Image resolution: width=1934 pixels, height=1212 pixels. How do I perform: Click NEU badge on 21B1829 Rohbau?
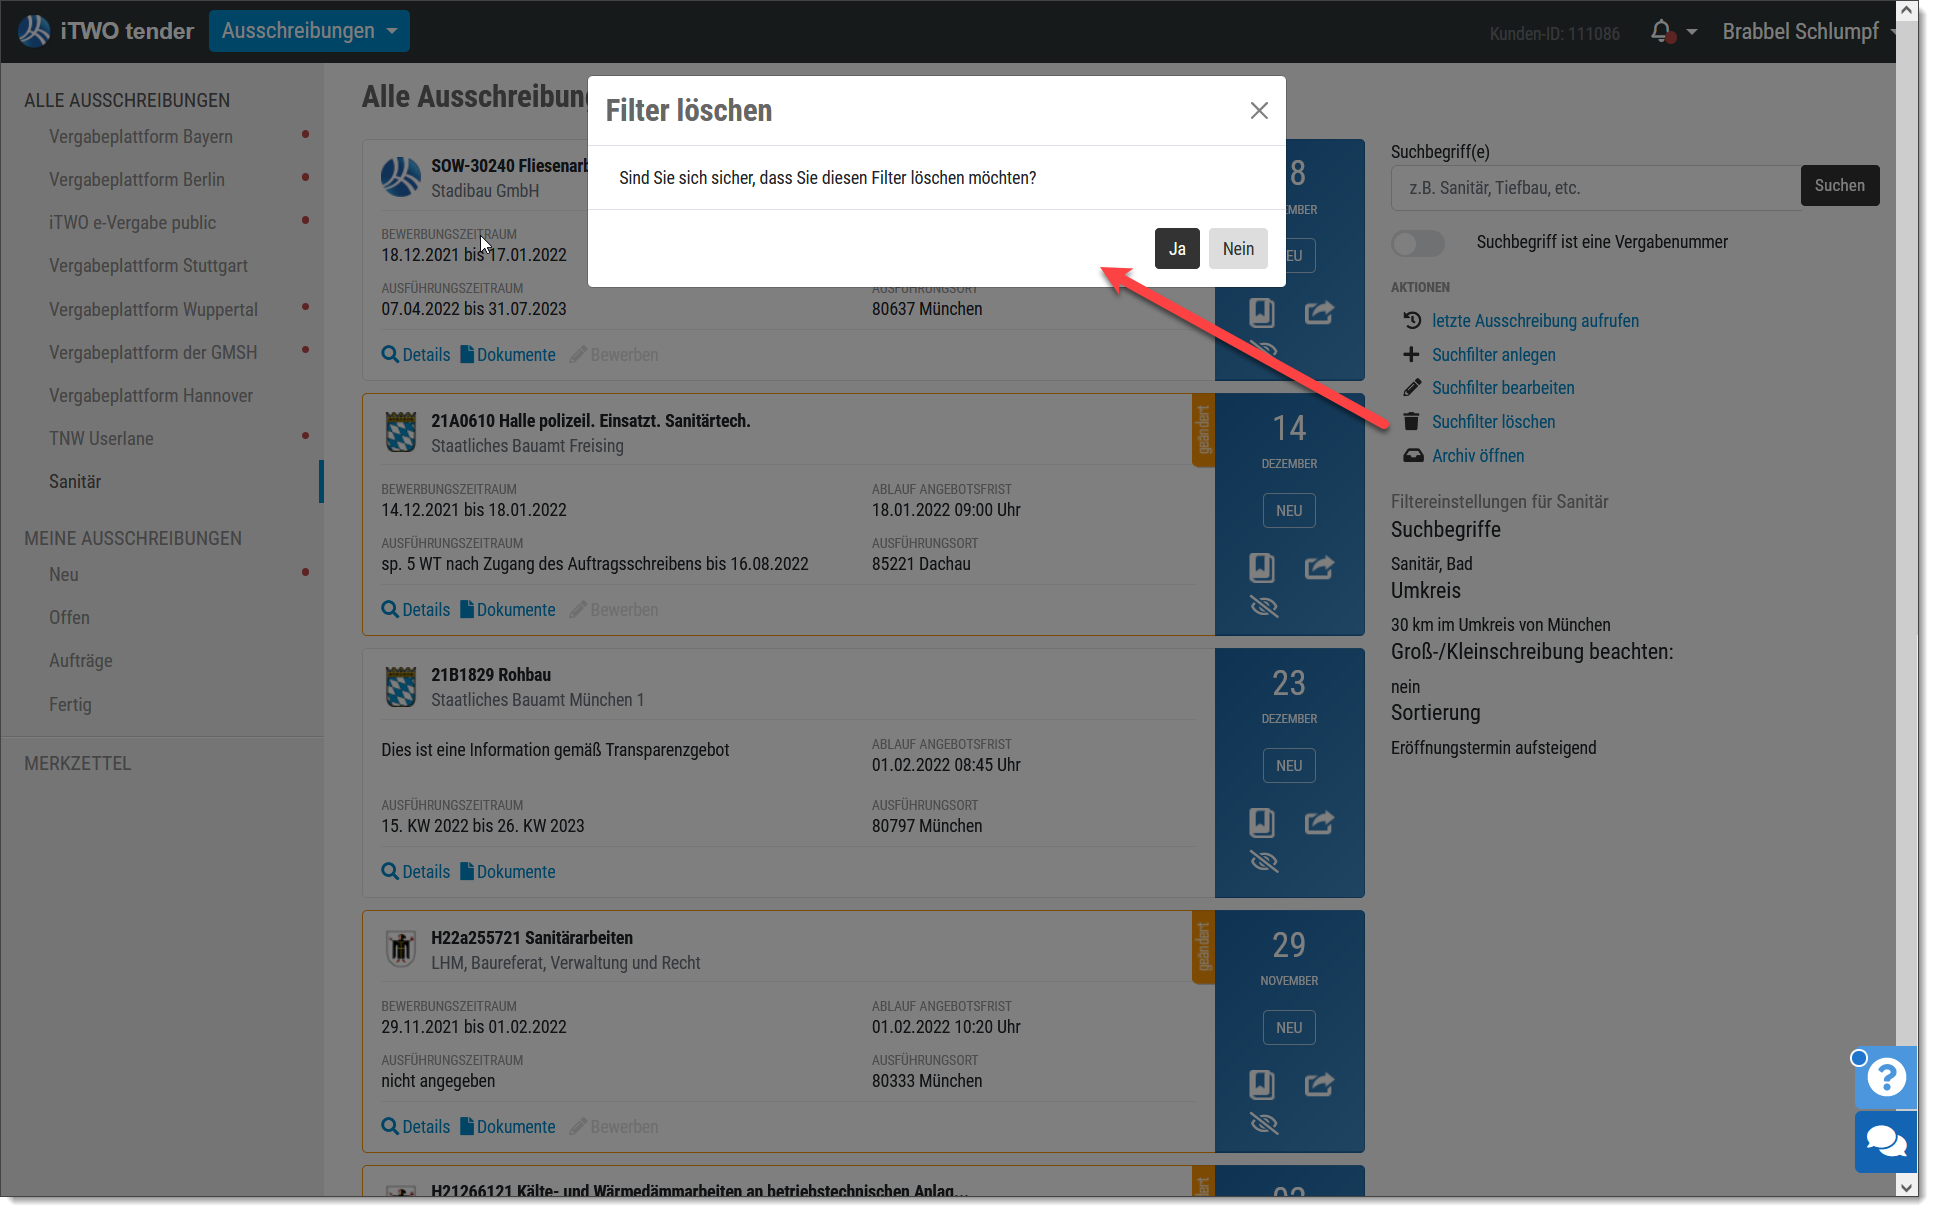tap(1289, 766)
